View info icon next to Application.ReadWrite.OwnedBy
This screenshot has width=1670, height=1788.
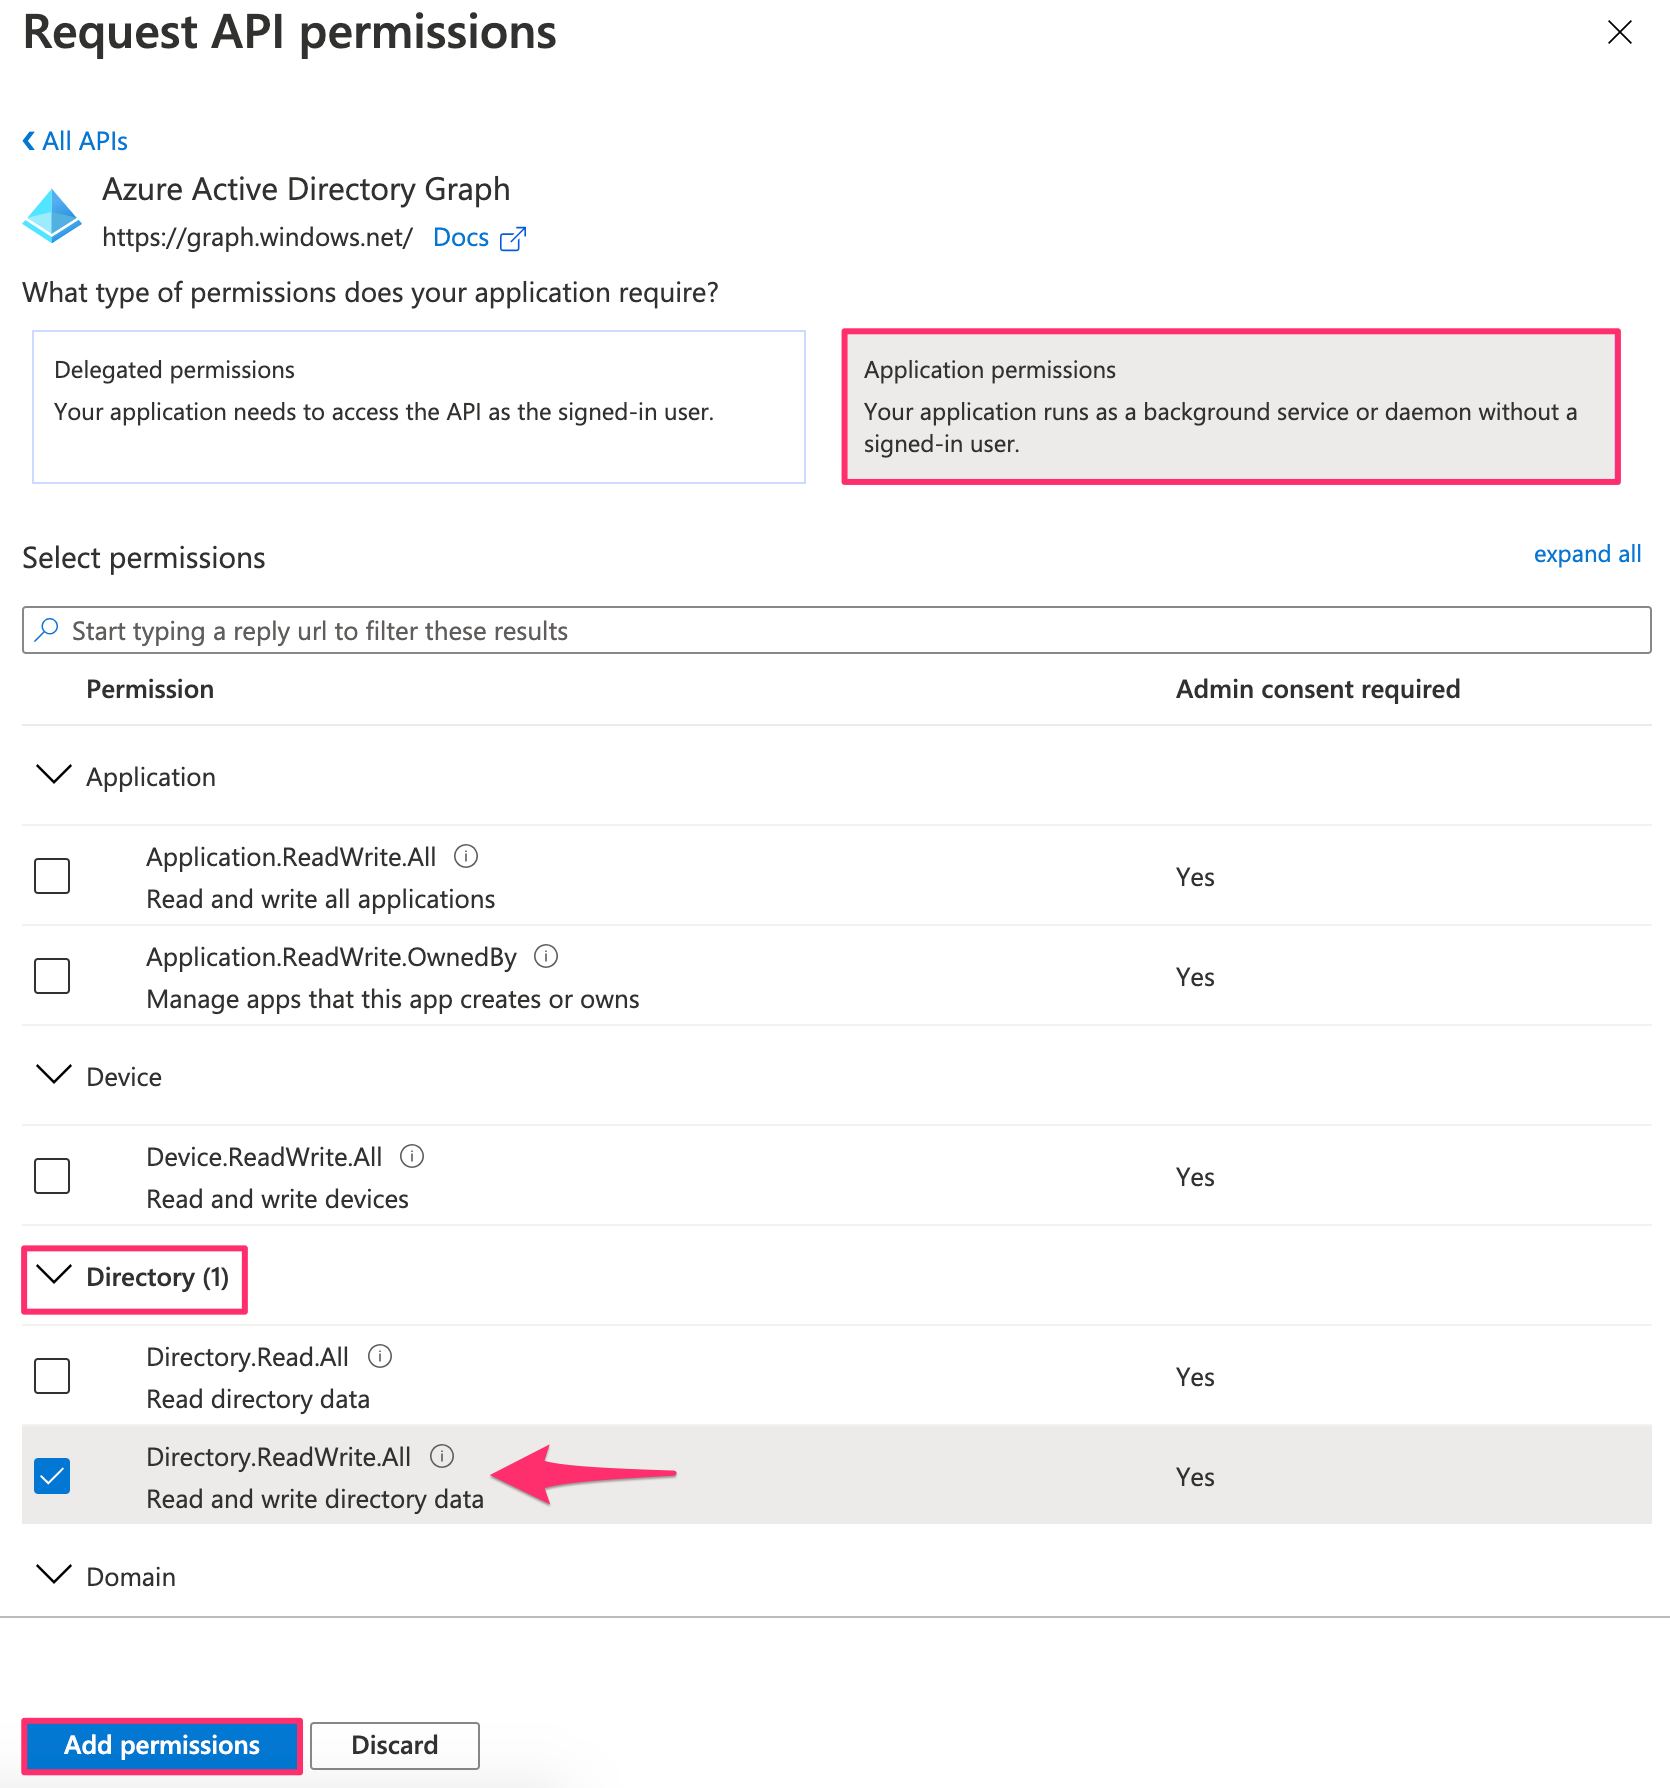tap(546, 957)
